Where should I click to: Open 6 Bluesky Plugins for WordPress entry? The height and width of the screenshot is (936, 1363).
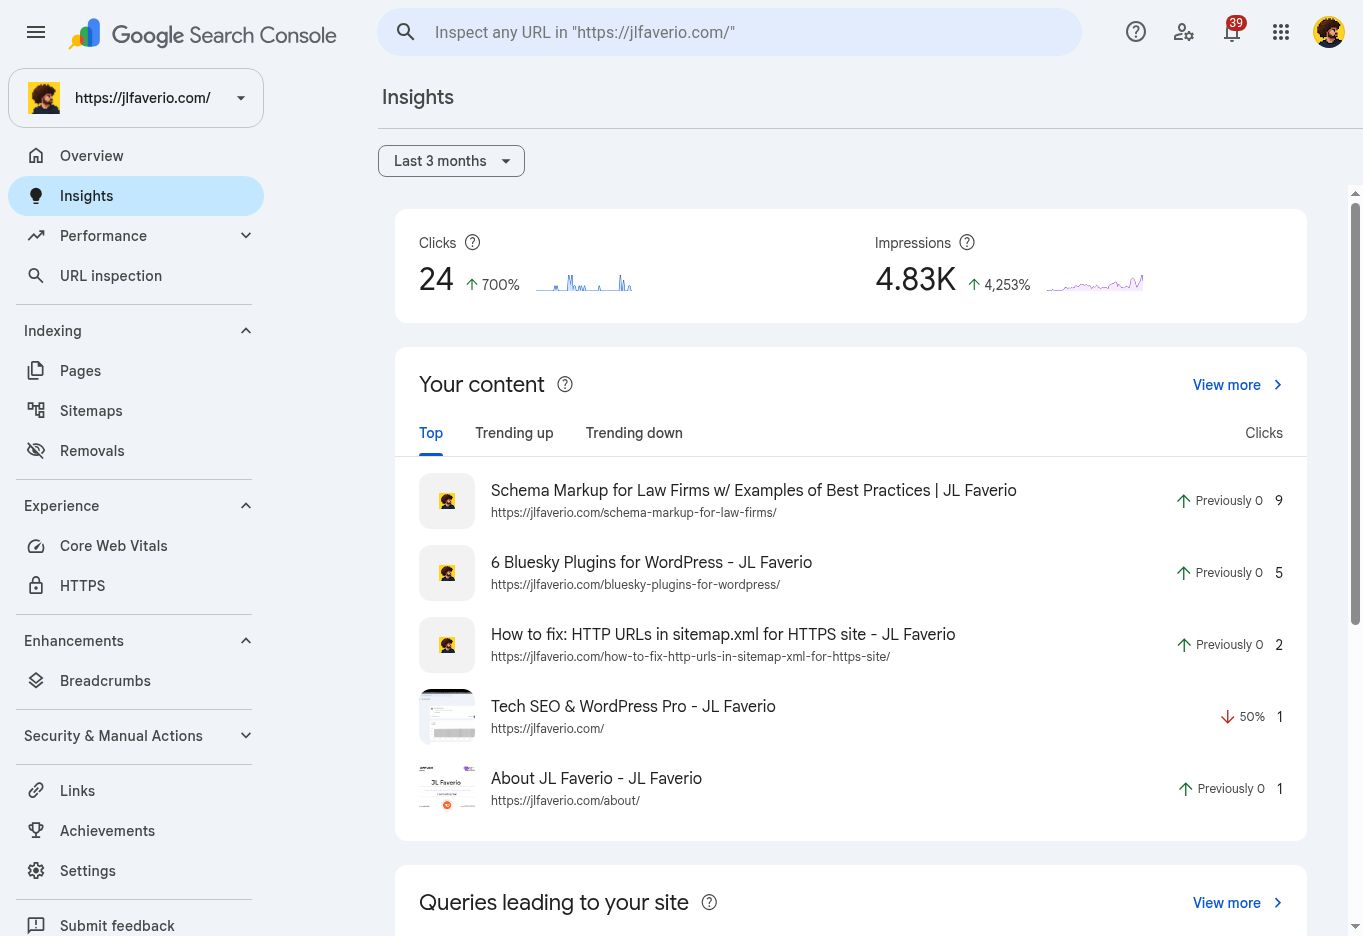point(651,562)
